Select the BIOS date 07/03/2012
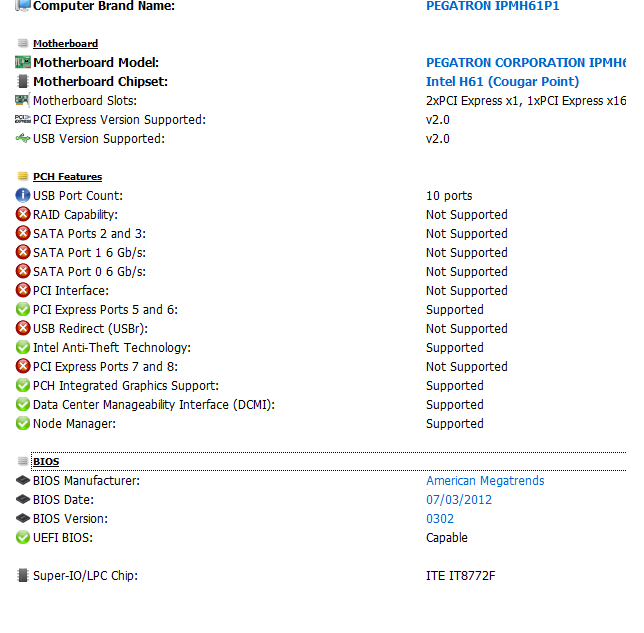The image size is (644, 633). [459, 499]
